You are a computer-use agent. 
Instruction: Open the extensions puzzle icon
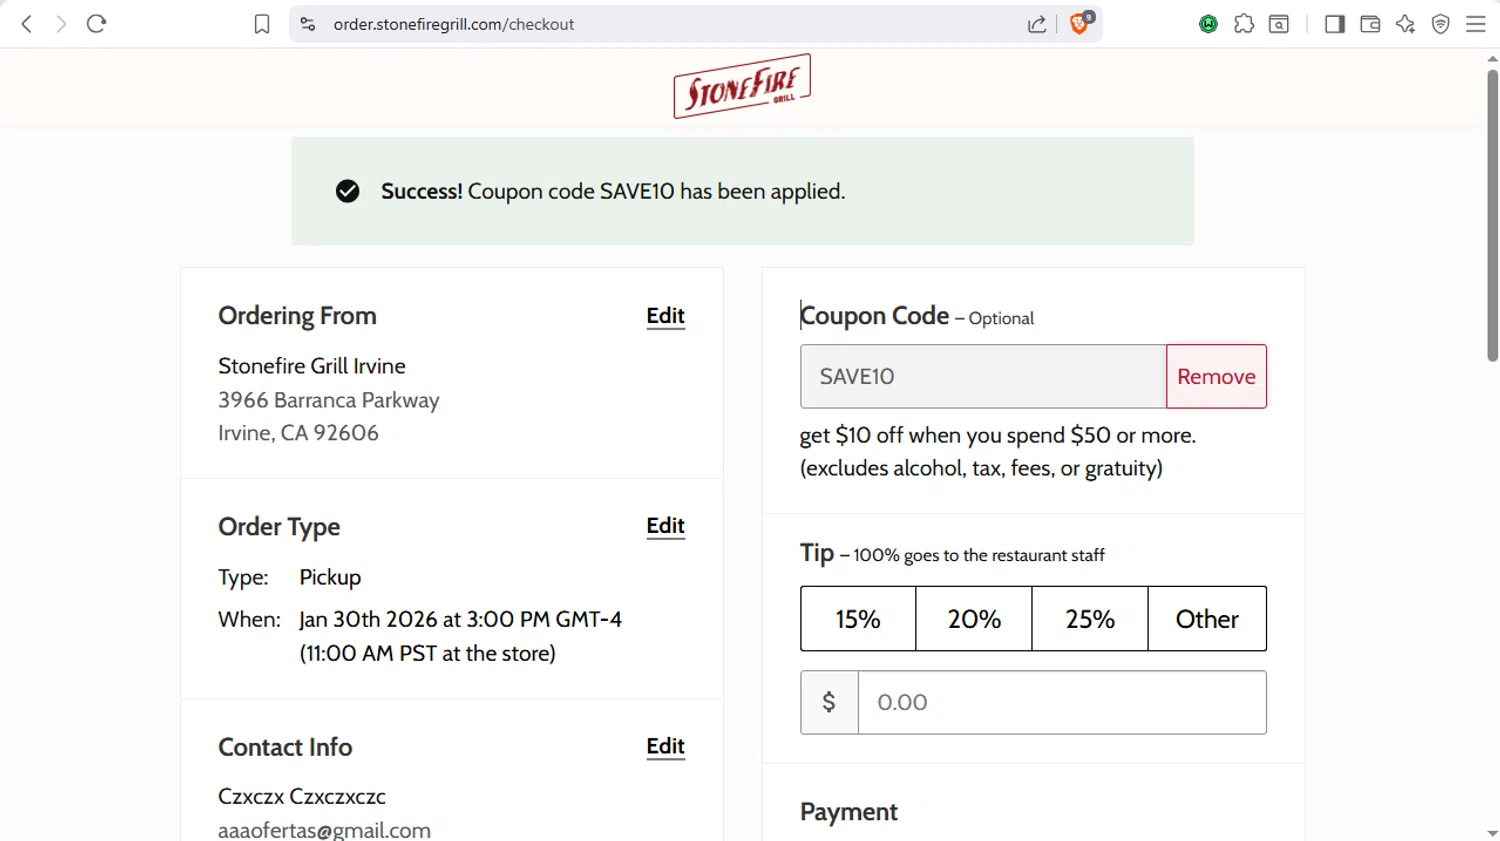(x=1244, y=24)
